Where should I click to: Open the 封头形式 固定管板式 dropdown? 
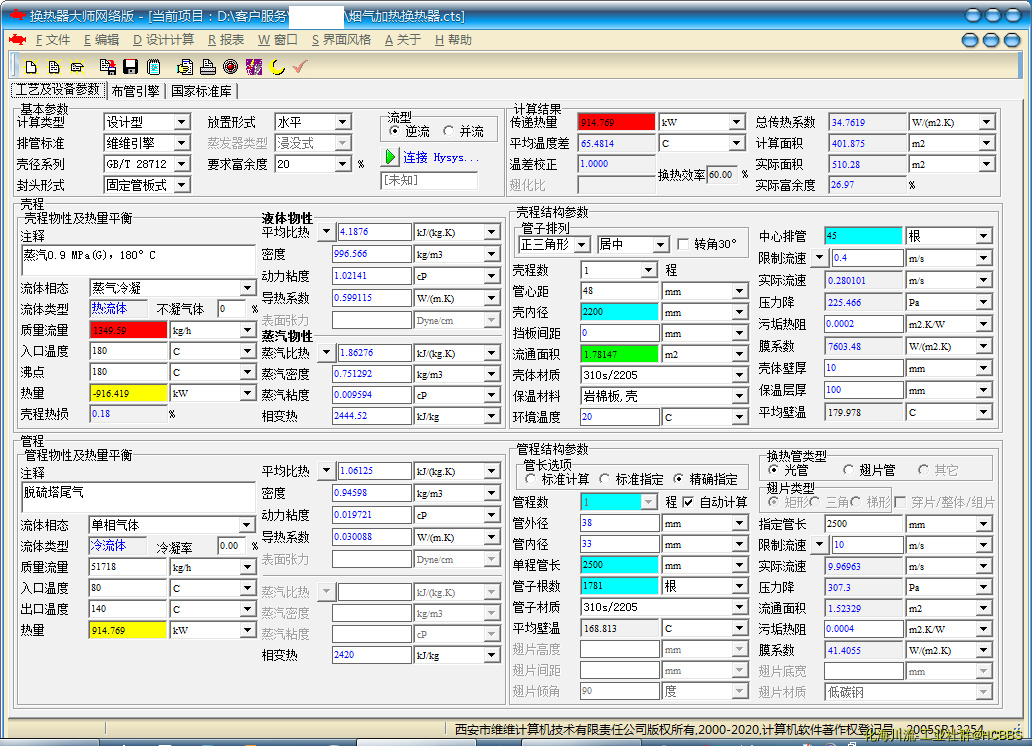[x=182, y=185]
